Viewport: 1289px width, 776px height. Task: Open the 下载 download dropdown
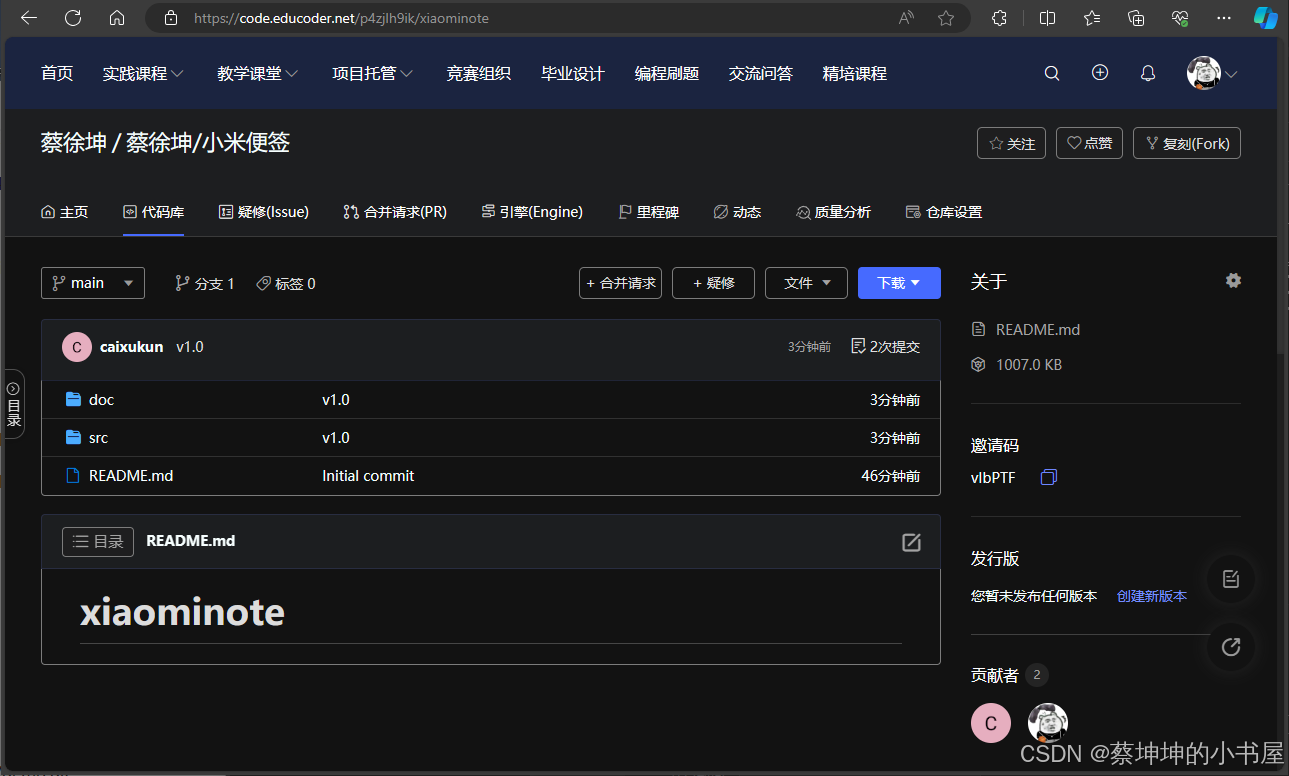click(899, 283)
